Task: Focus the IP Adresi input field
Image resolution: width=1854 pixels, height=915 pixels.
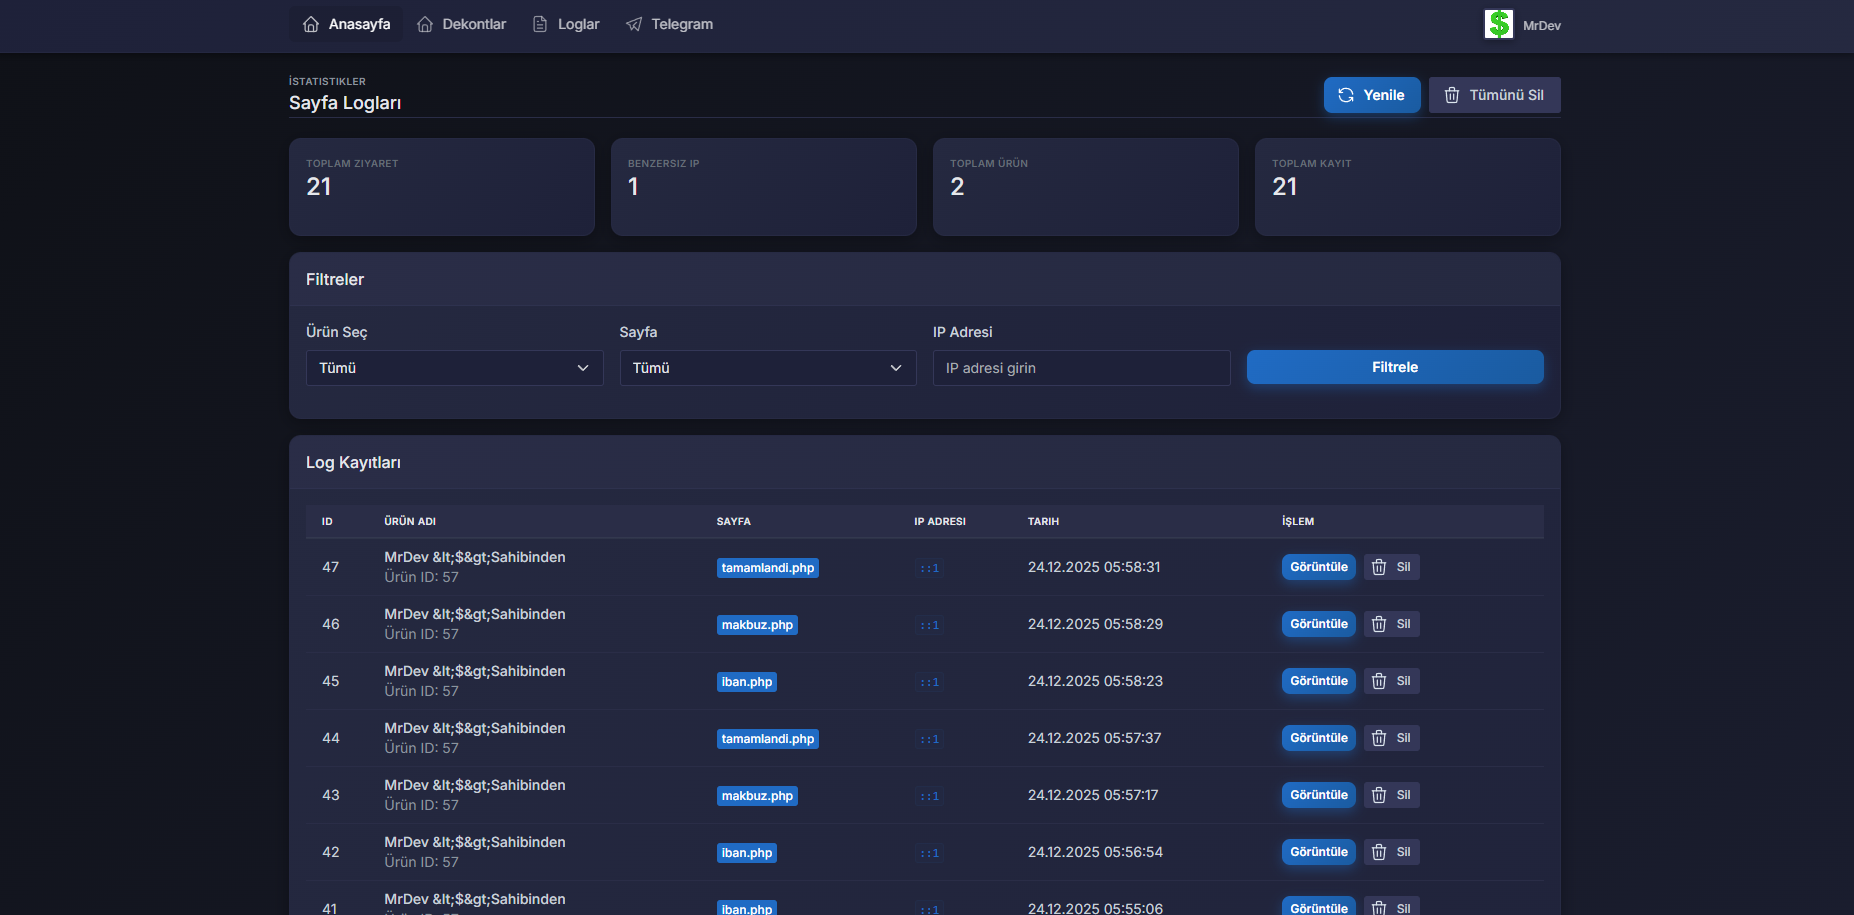Action: (x=1082, y=368)
